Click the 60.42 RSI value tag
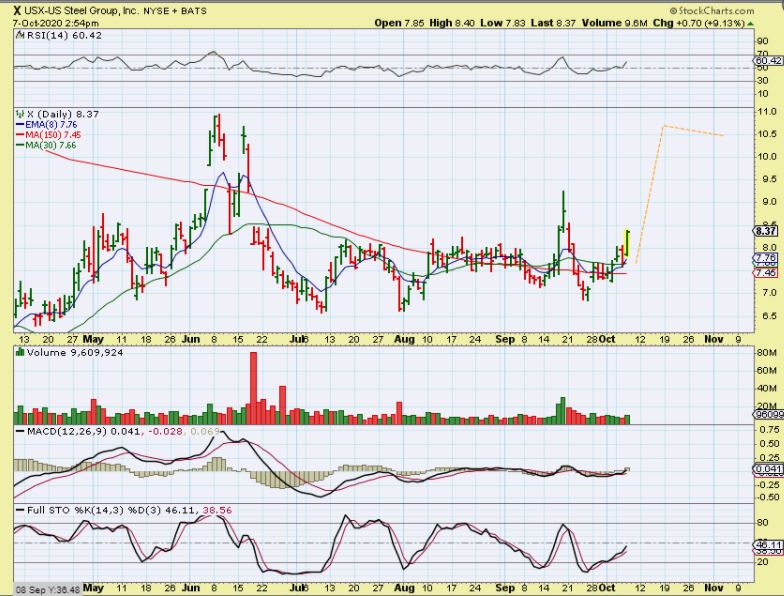Screen dimensions: 784x596 click(x=768, y=61)
